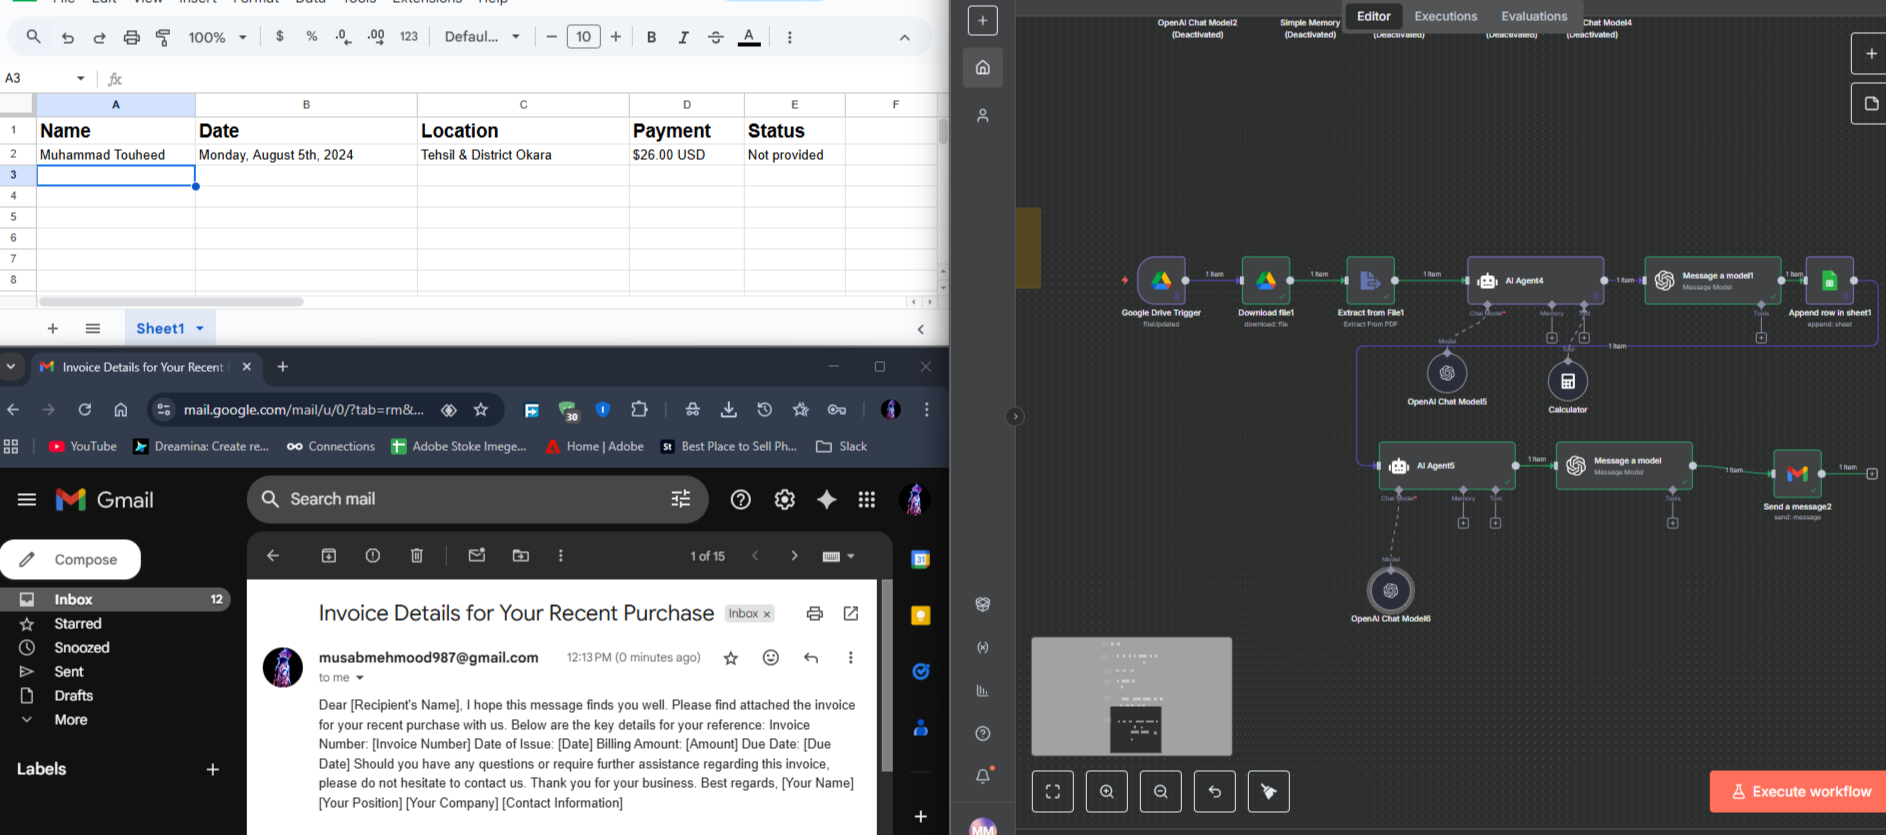Toggle bold formatting in Sheets toolbar
The height and width of the screenshot is (835, 1886).
pyautogui.click(x=651, y=37)
